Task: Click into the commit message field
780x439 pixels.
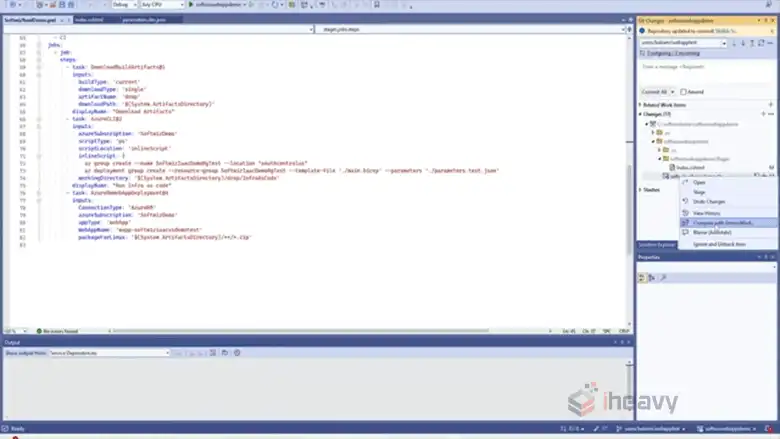Action: point(706,73)
